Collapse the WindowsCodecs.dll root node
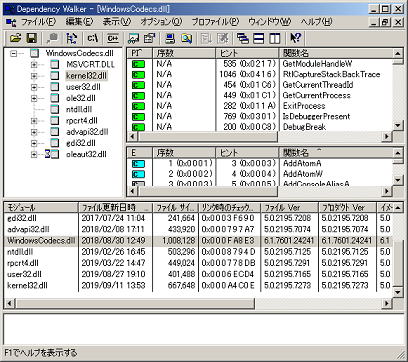 [x=13, y=53]
